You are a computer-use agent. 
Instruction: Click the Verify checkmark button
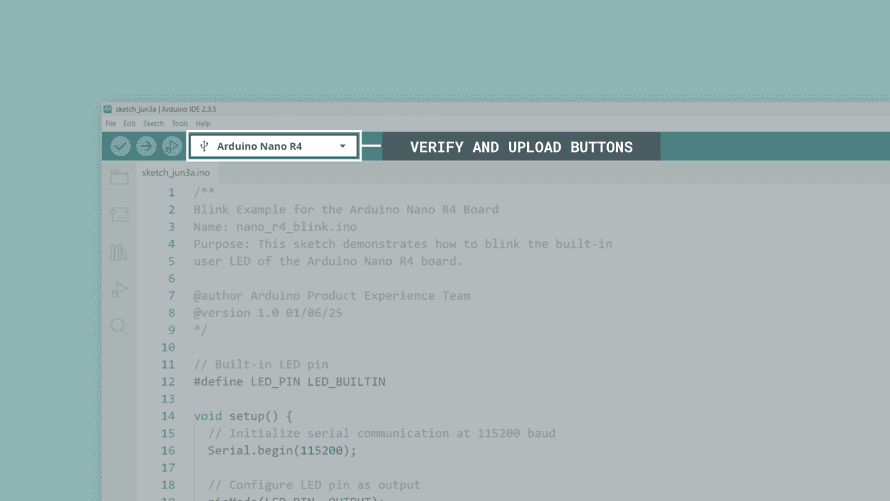pos(120,146)
